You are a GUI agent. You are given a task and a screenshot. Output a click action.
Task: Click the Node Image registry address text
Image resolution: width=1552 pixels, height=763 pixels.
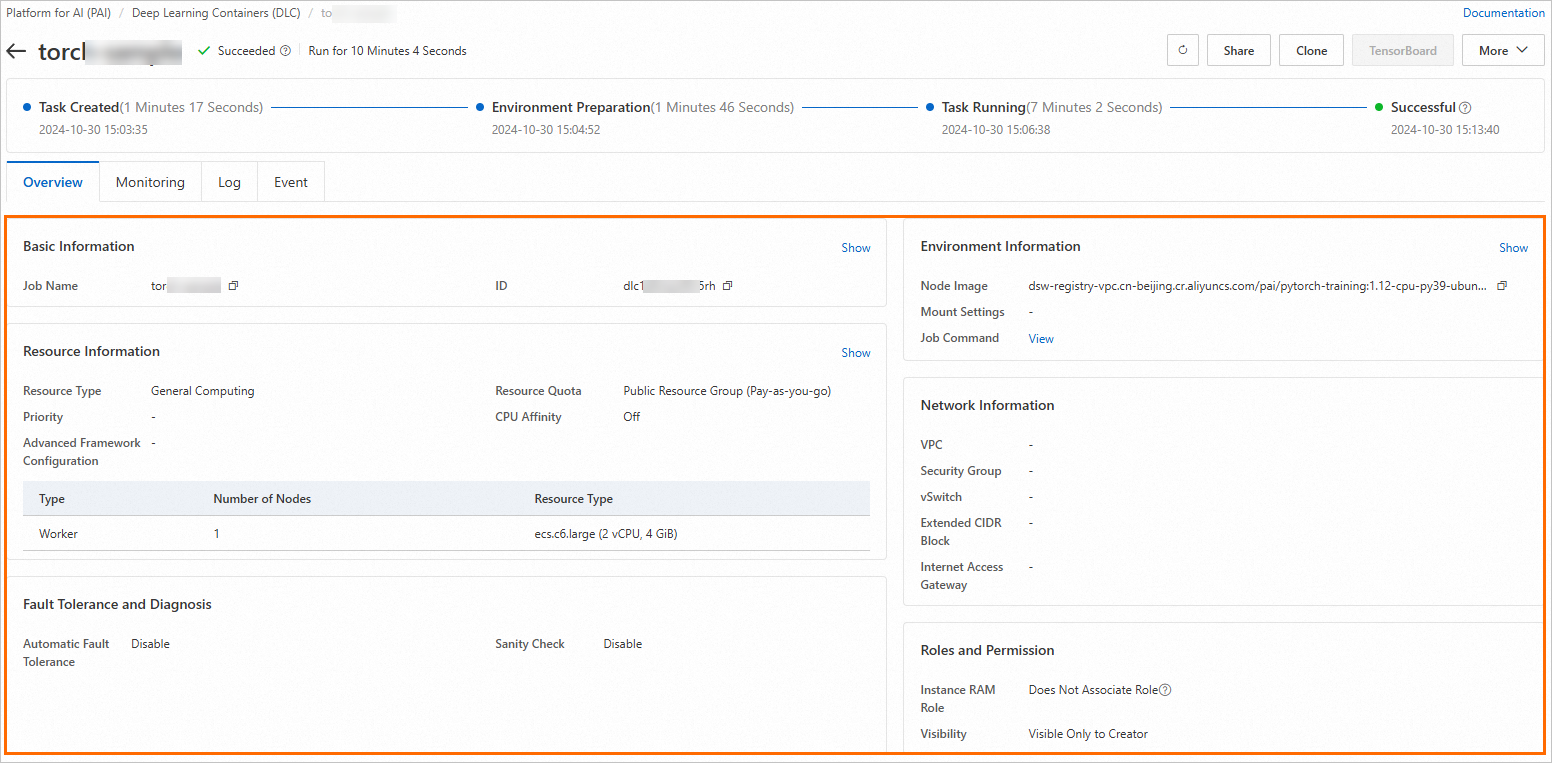(x=1258, y=286)
